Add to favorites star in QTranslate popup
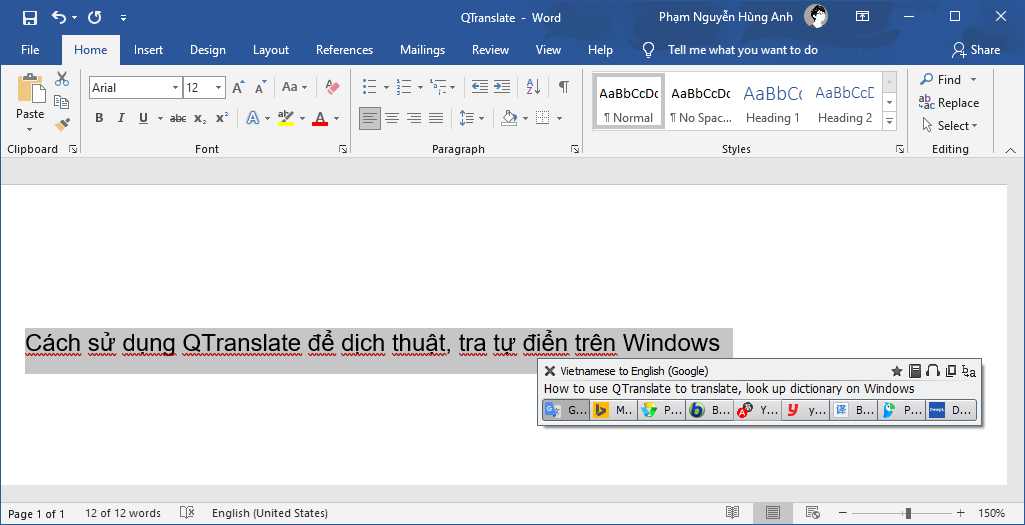 897,371
